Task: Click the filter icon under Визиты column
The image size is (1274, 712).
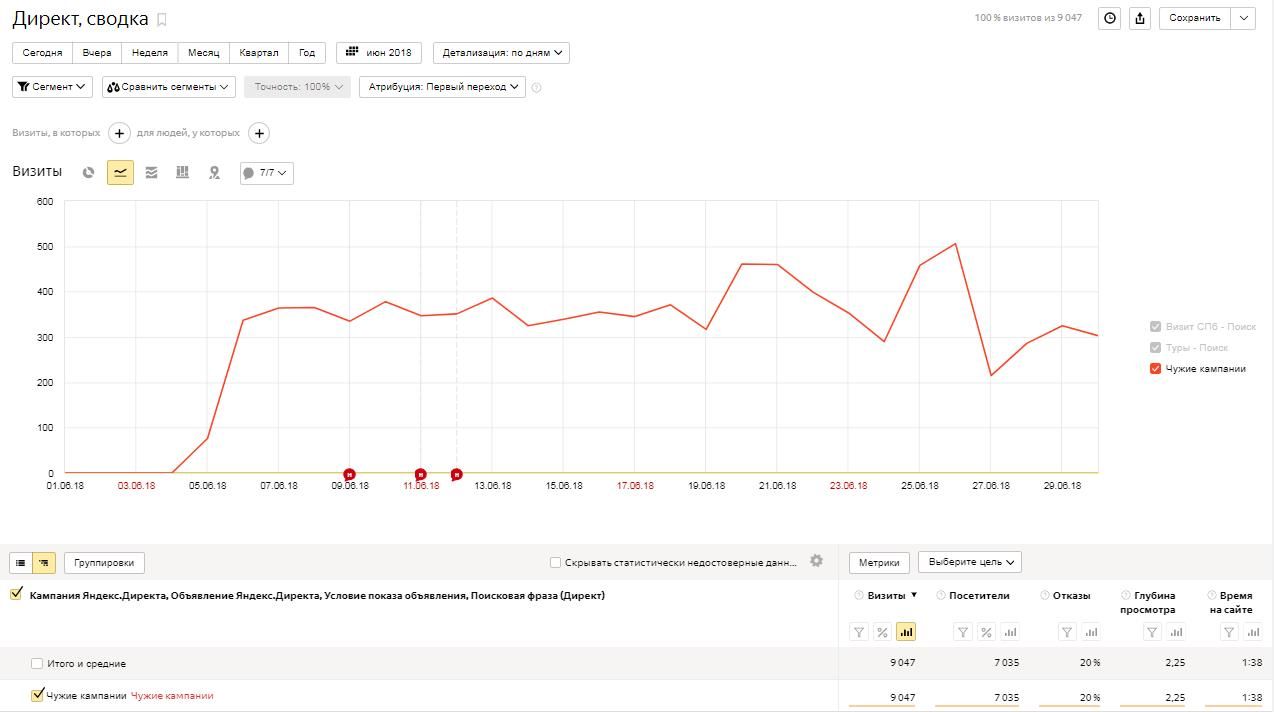Action: [x=858, y=632]
